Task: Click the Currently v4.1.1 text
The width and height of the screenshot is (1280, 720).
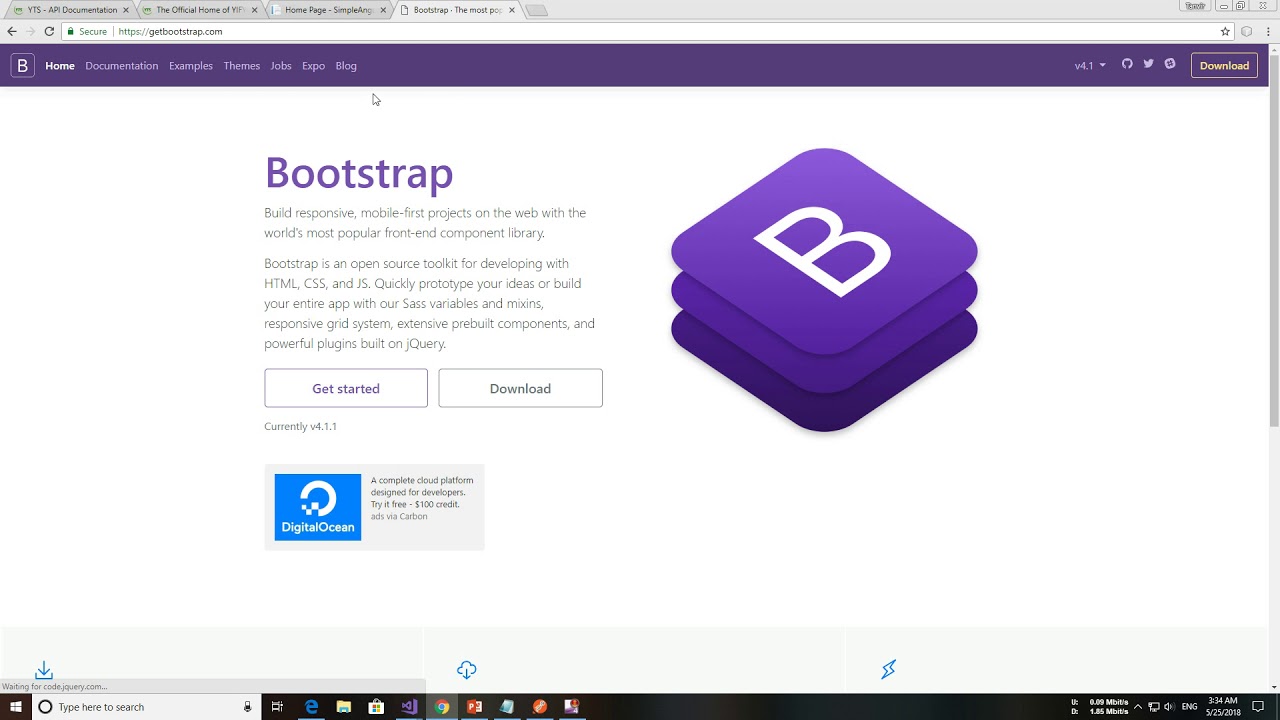Action: pos(300,426)
